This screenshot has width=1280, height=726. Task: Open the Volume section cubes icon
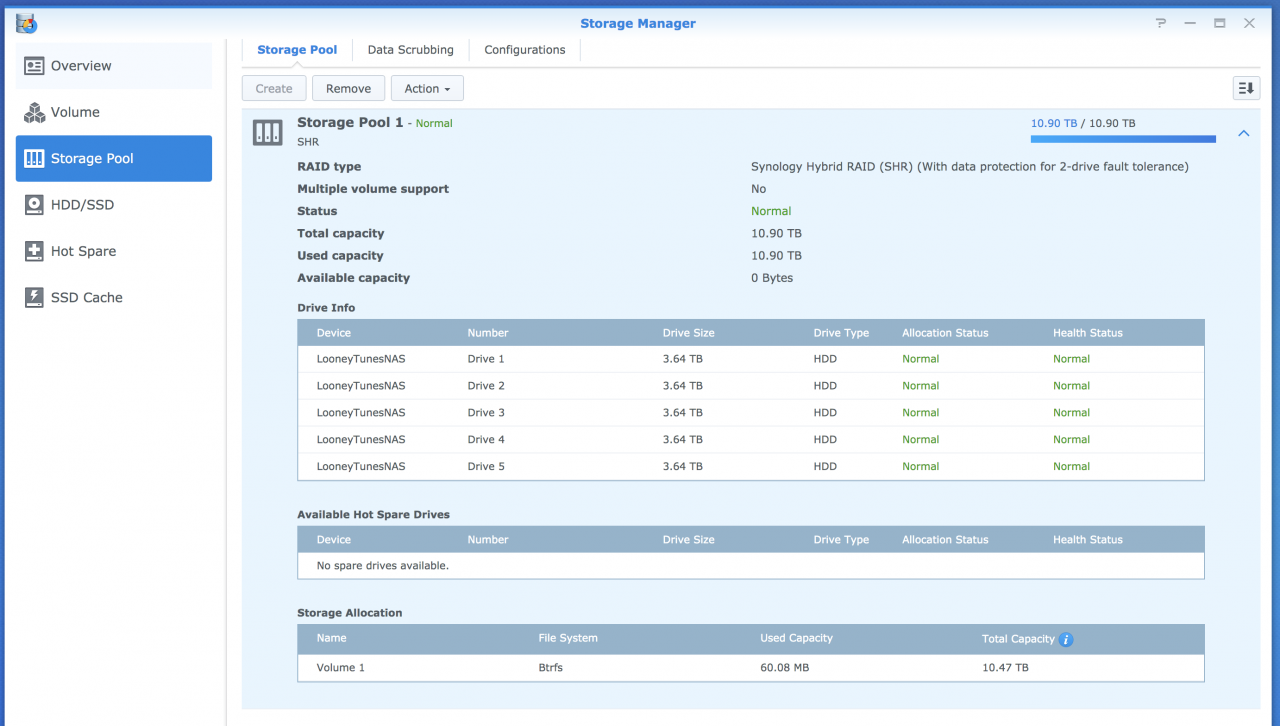click(x=35, y=112)
